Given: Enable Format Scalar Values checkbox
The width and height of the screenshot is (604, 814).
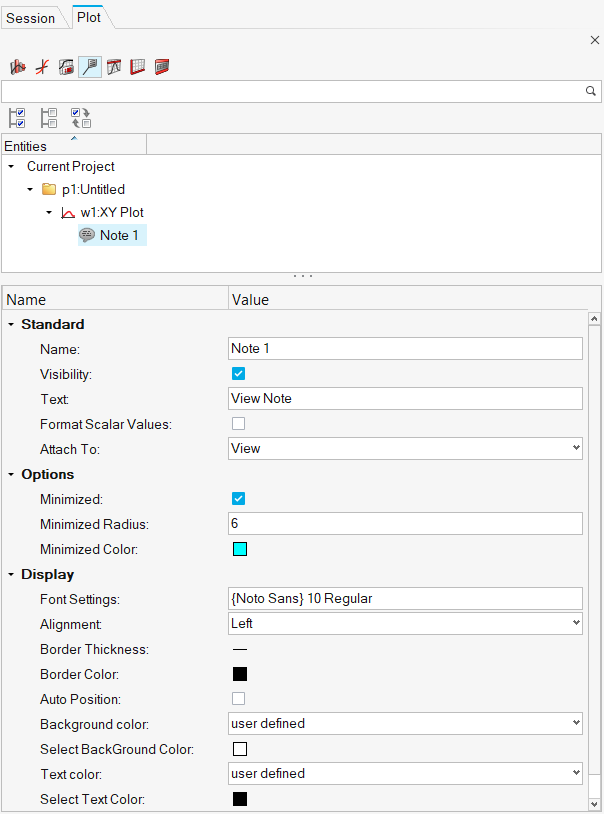Looking at the screenshot, I should click(x=238, y=424).
